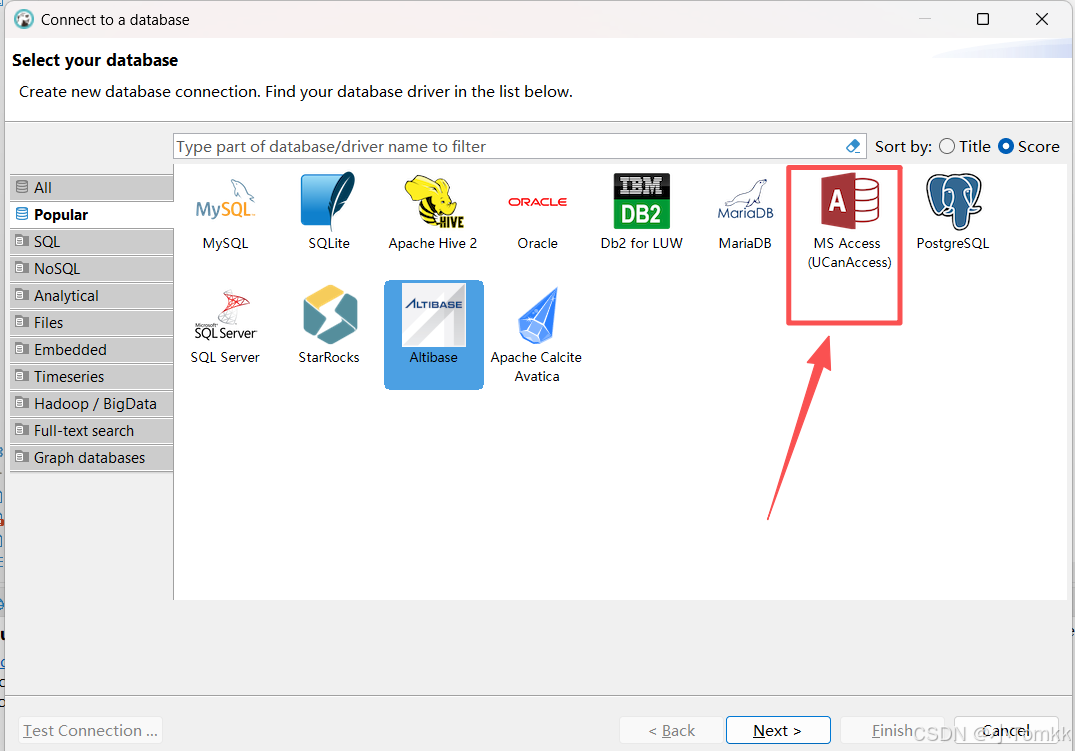Select the Oracle database driver
This screenshot has height=751, width=1075.
tap(538, 202)
